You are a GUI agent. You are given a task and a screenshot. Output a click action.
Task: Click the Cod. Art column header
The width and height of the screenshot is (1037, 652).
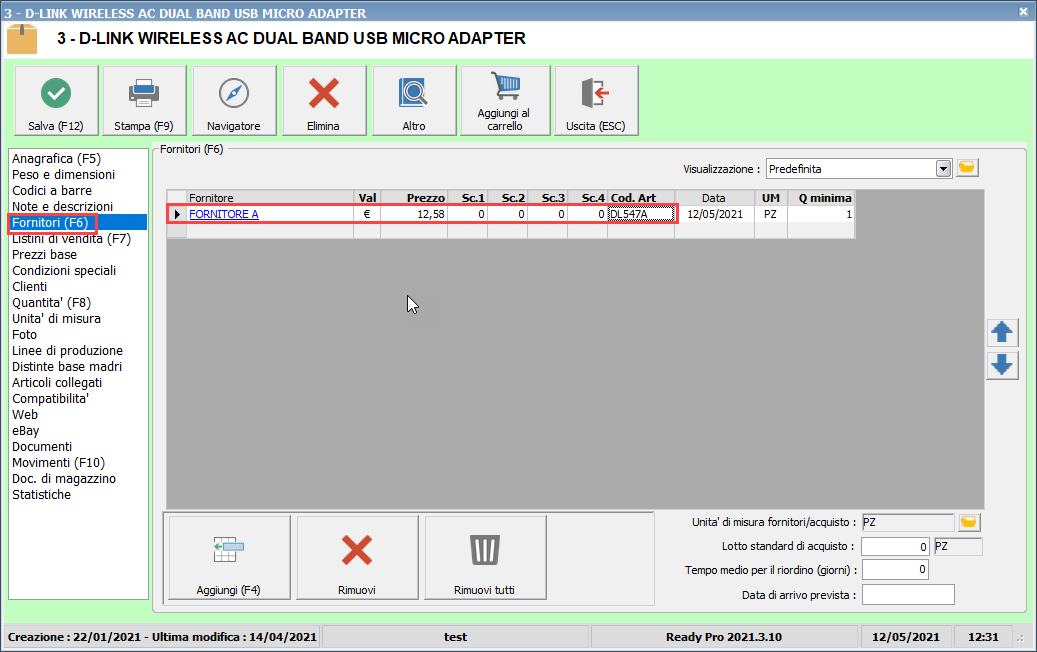click(642, 198)
